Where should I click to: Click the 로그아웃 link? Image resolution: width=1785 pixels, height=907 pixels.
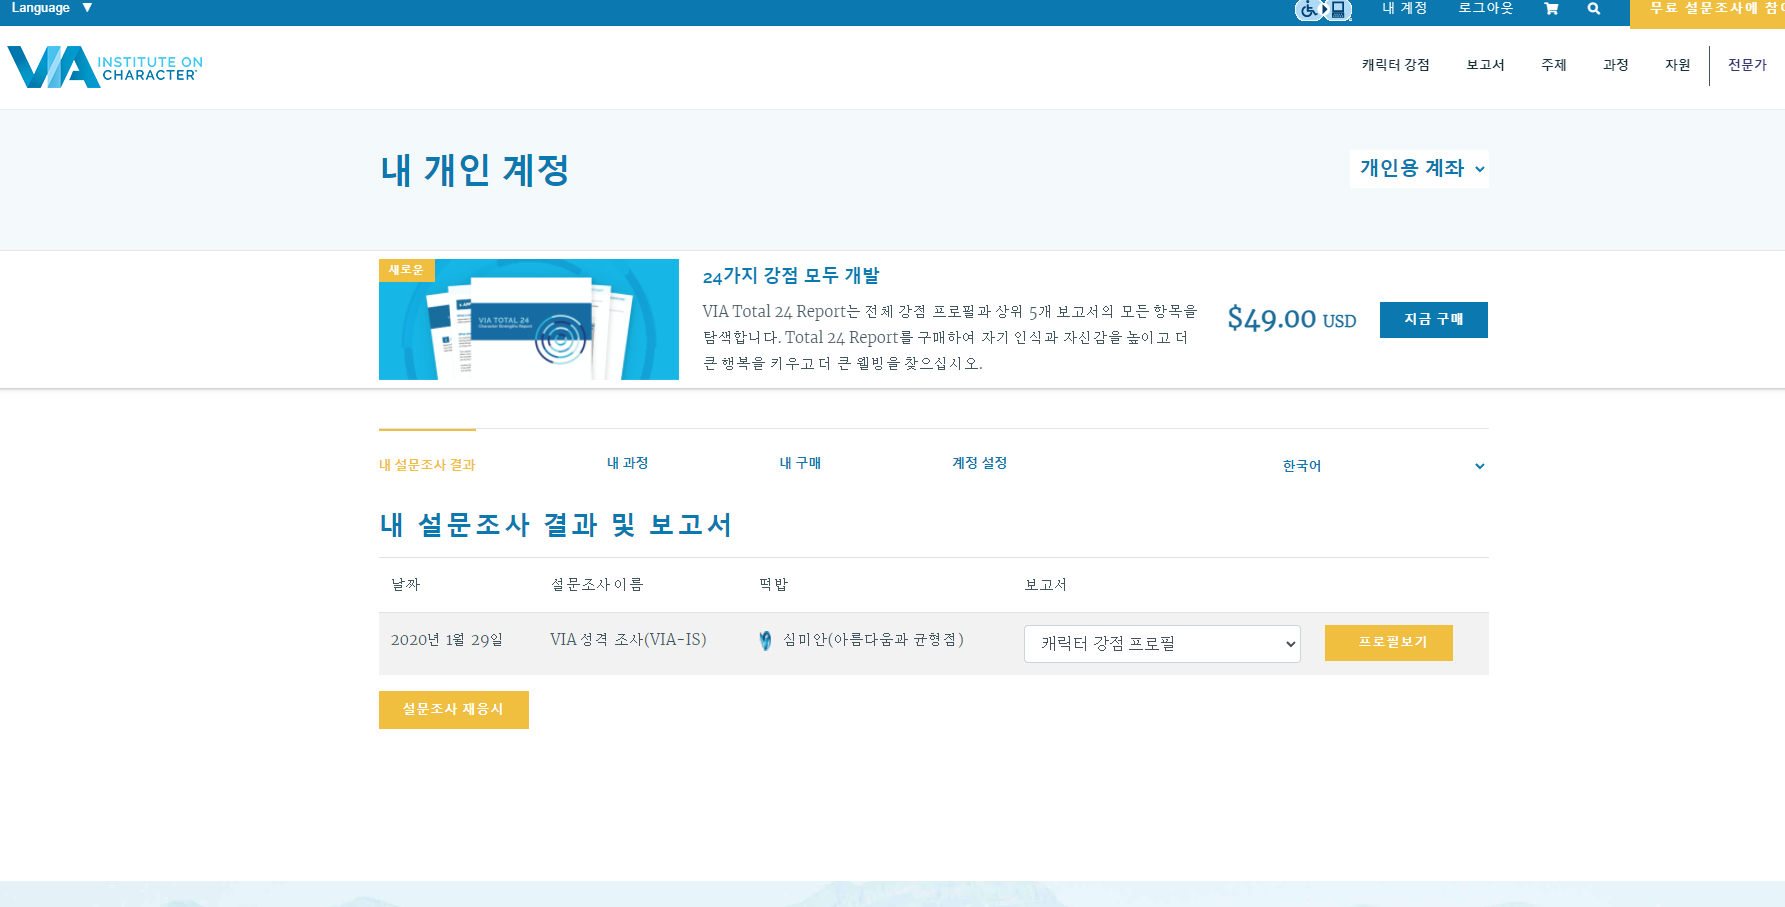point(1485,9)
